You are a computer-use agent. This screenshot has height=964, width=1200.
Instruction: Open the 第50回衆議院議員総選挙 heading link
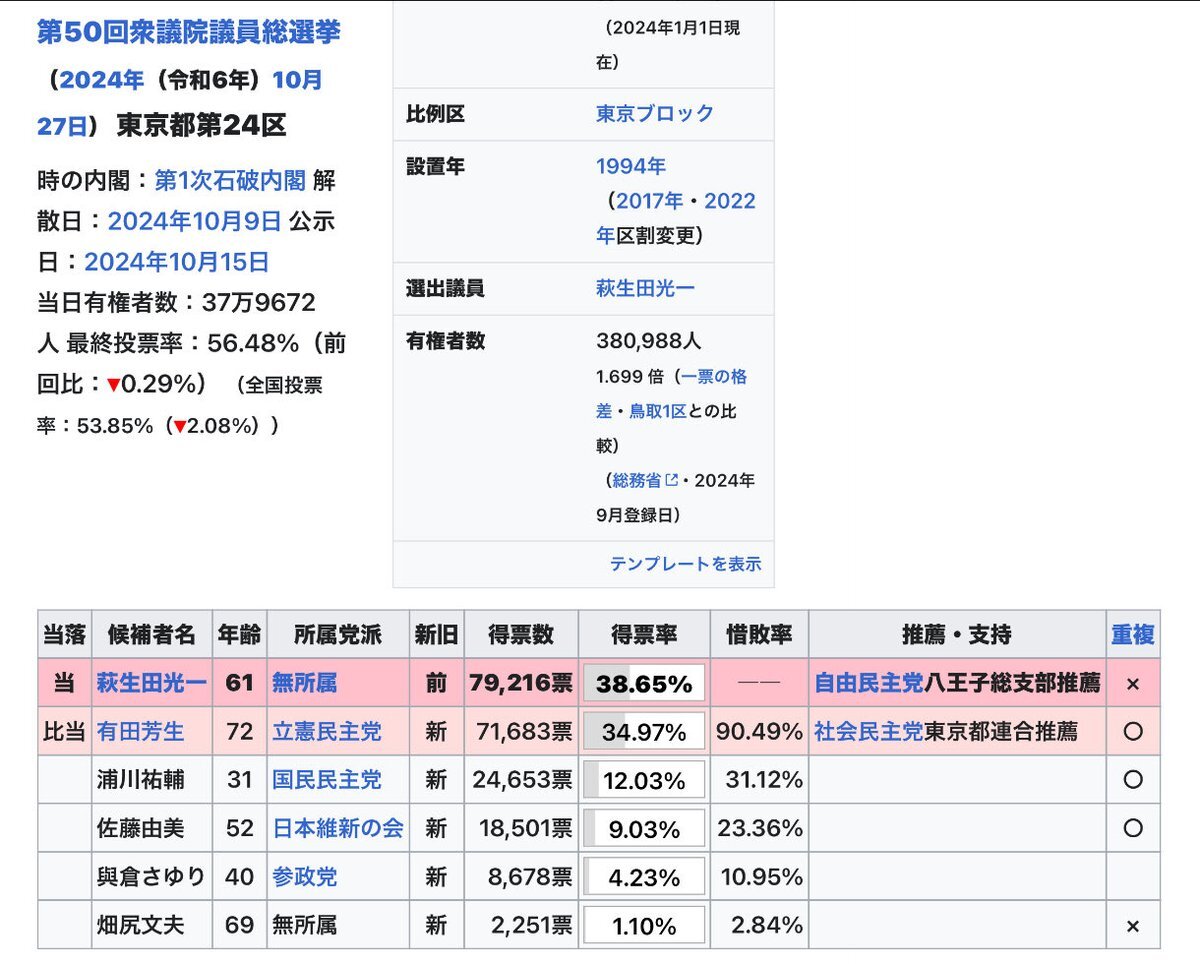(189, 32)
